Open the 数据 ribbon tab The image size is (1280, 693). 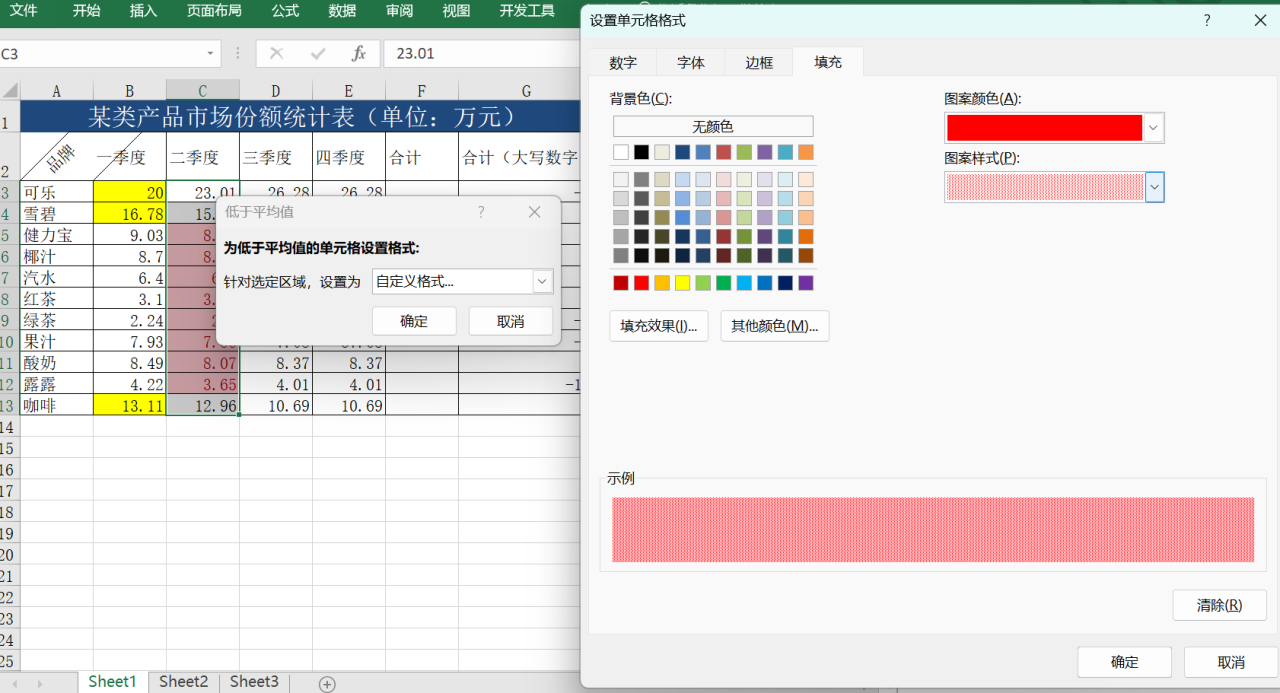tap(343, 11)
